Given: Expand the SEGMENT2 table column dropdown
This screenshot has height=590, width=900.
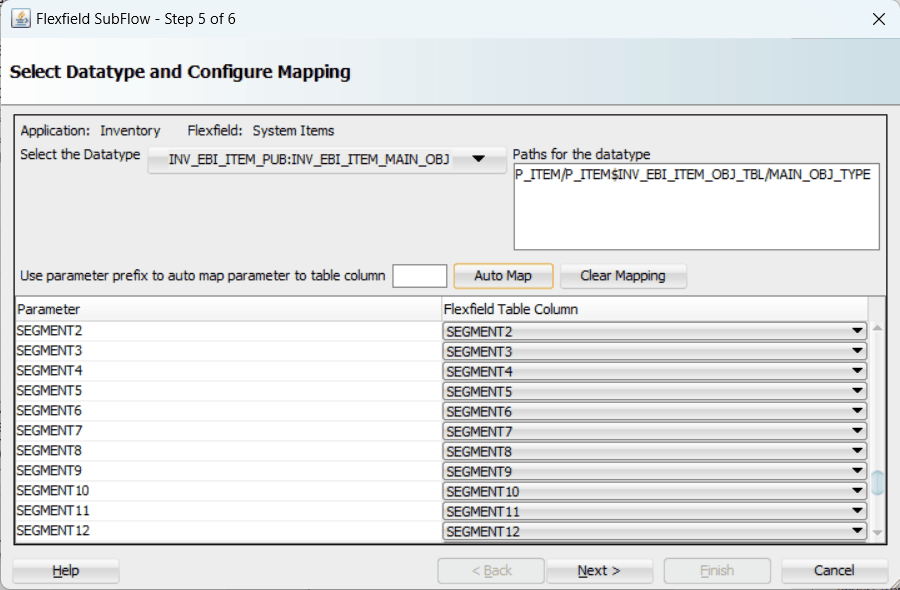Looking at the screenshot, I should [x=856, y=331].
